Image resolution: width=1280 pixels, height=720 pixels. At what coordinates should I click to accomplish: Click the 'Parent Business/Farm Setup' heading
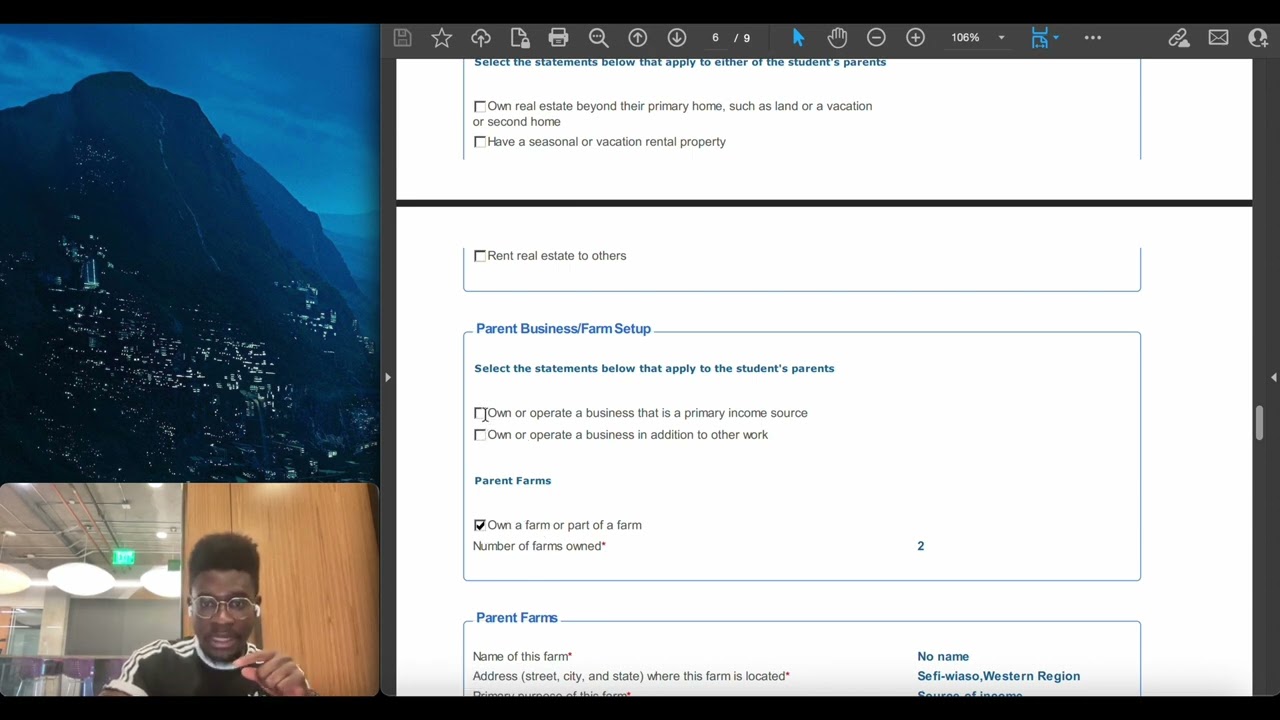563,329
